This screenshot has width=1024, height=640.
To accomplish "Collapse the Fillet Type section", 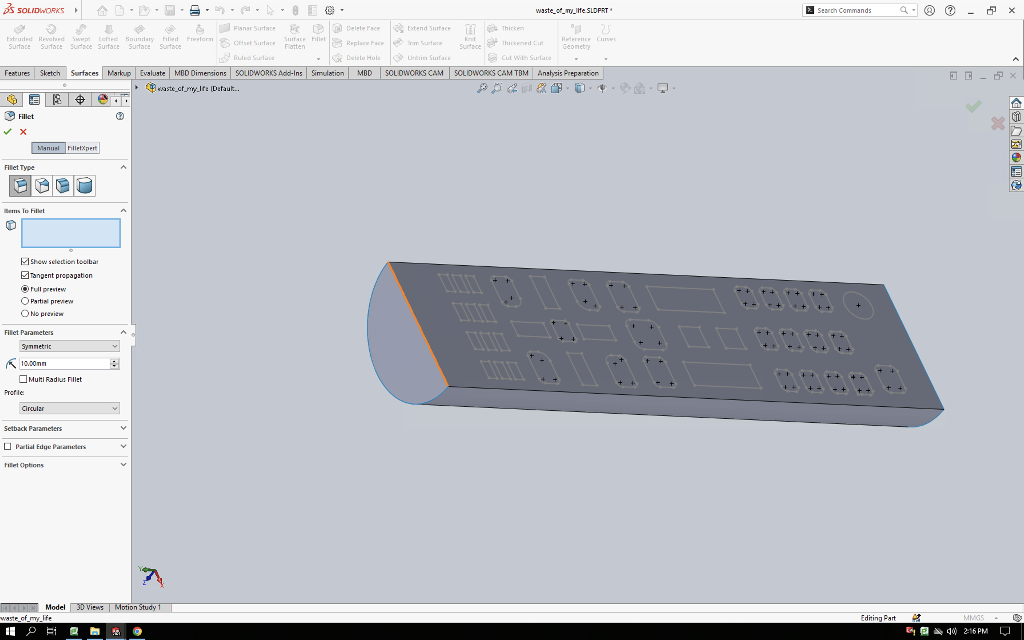I will coord(123,167).
